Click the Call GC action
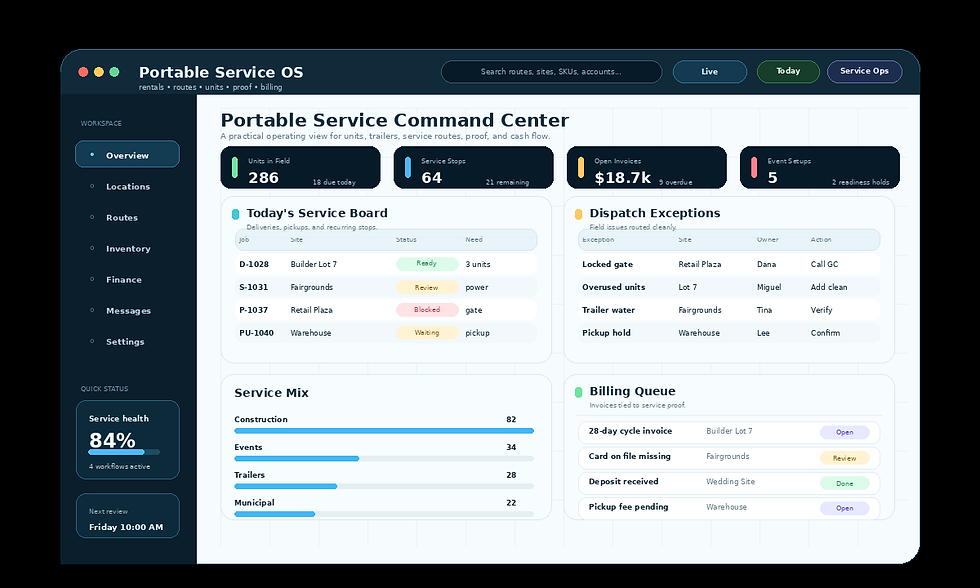 point(824,264)
